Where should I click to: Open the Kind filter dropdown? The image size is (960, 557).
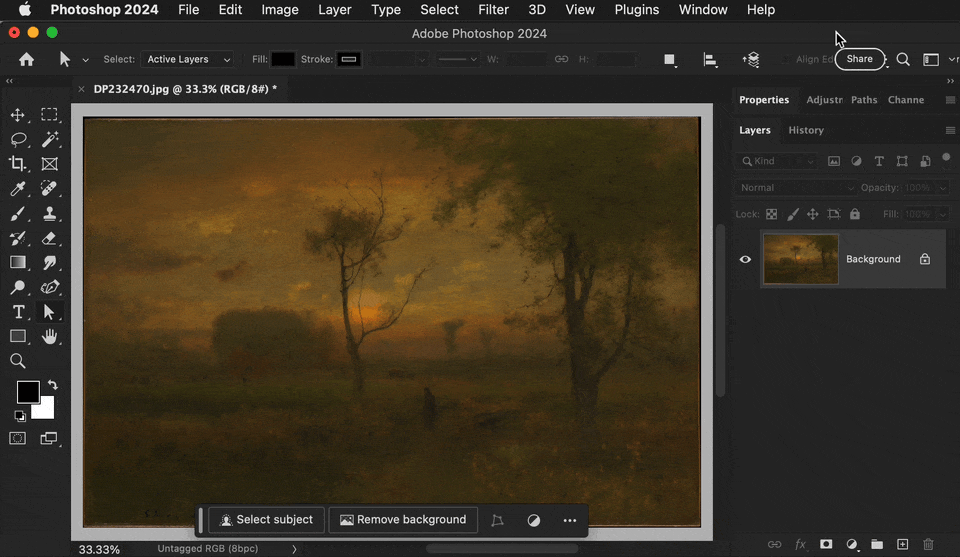(778, 161)
